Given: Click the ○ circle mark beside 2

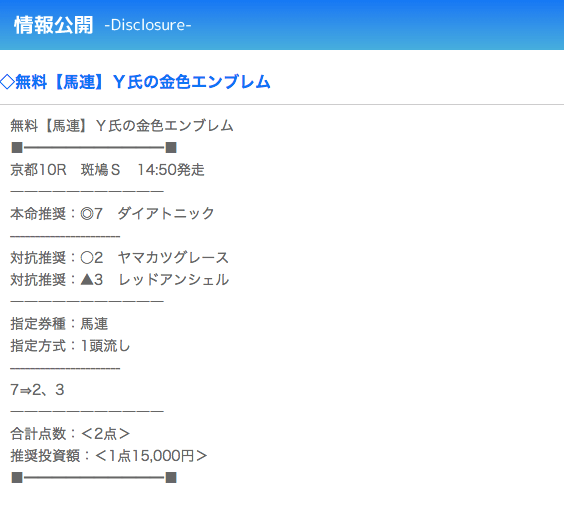Looking at the screenshot, I should (87, 258).
